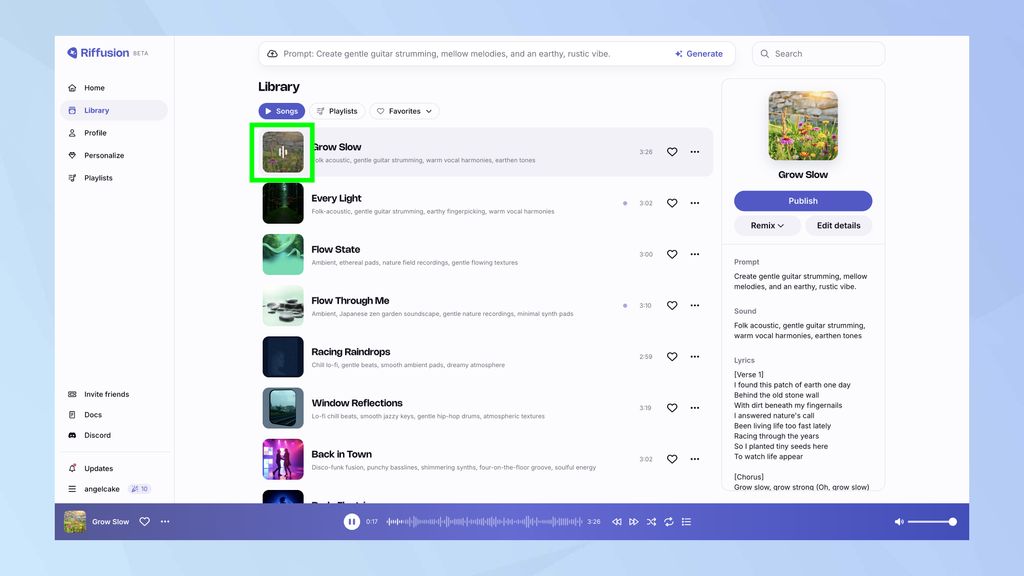Viewport: 1024px width, 576px height.
Task: Select the Songs tab filter
Action: click(281, 111)
